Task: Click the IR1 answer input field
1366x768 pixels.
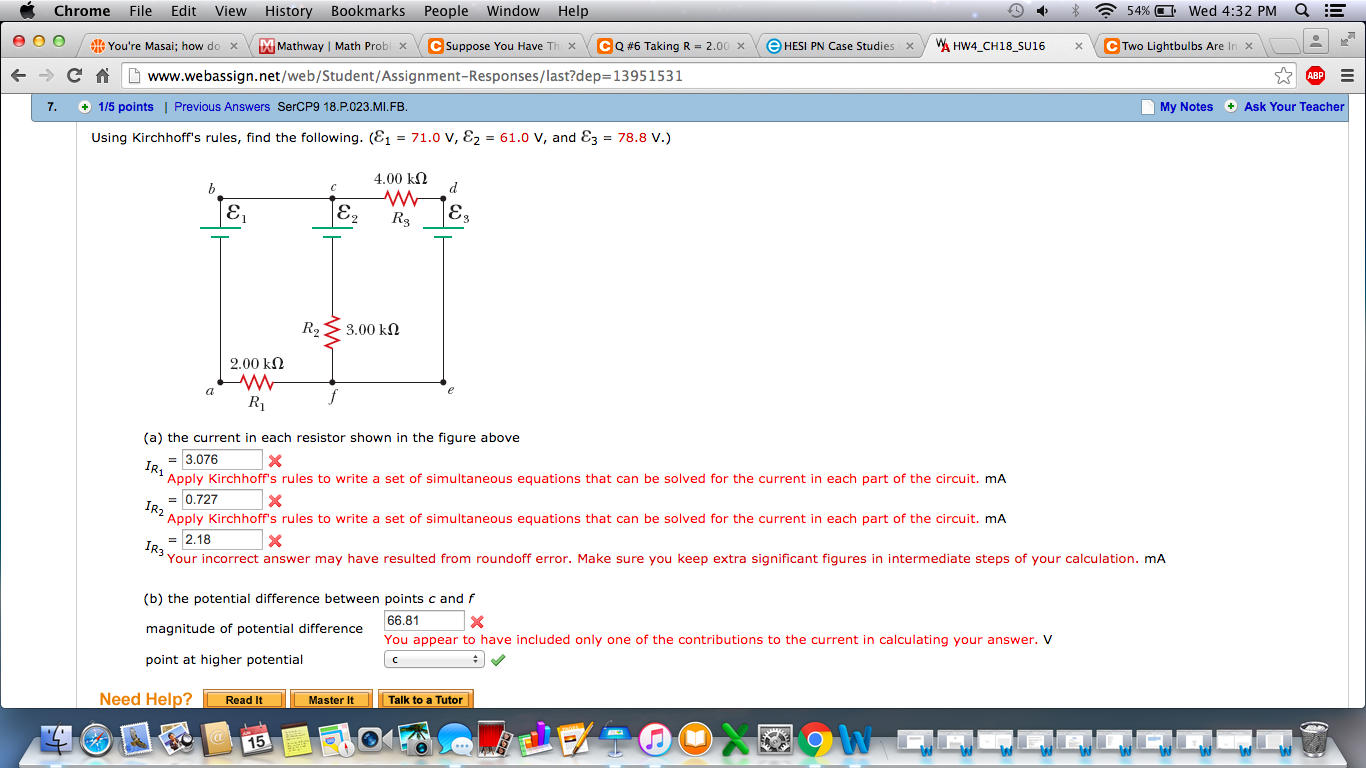Action: click(x=222, y=459)
